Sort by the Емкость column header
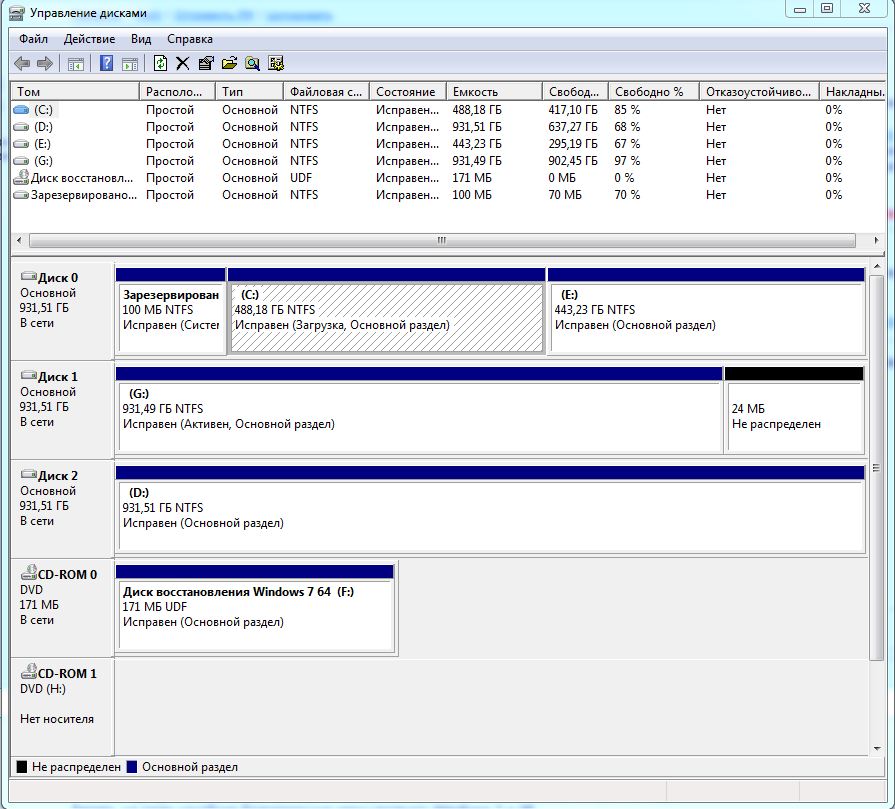895x809 pixels. pyautogui.click(x=492, y=91)
